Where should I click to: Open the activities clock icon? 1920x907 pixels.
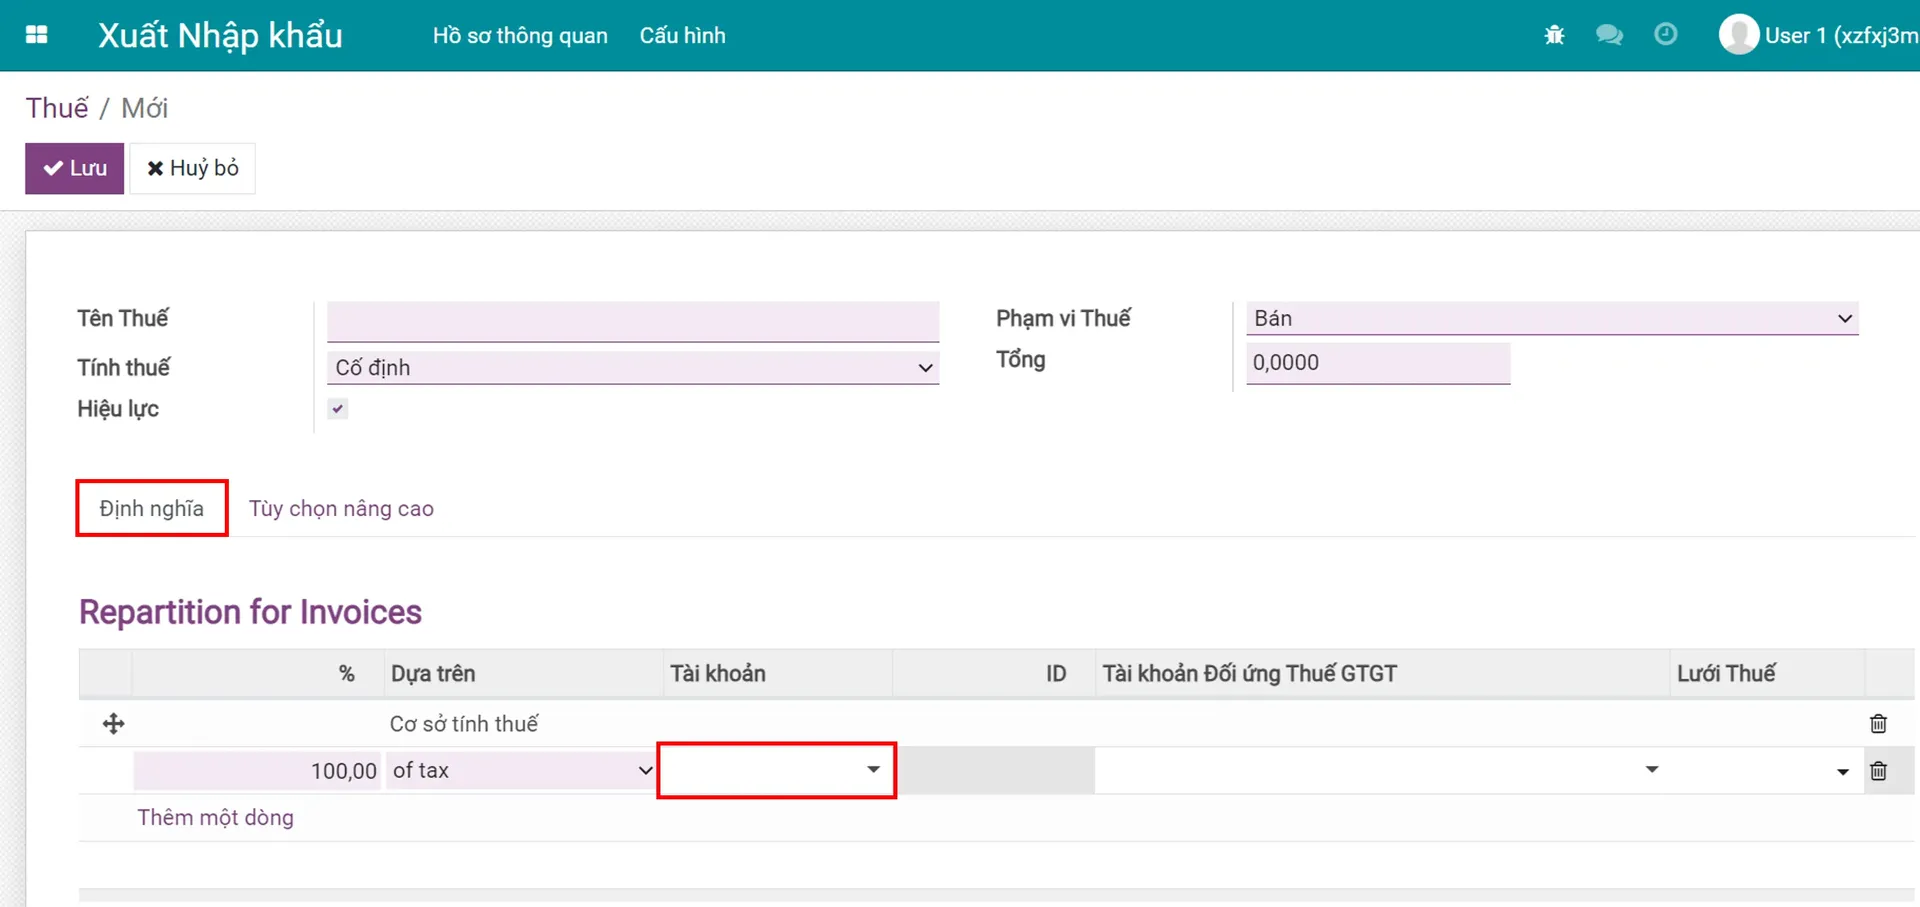1666,35
